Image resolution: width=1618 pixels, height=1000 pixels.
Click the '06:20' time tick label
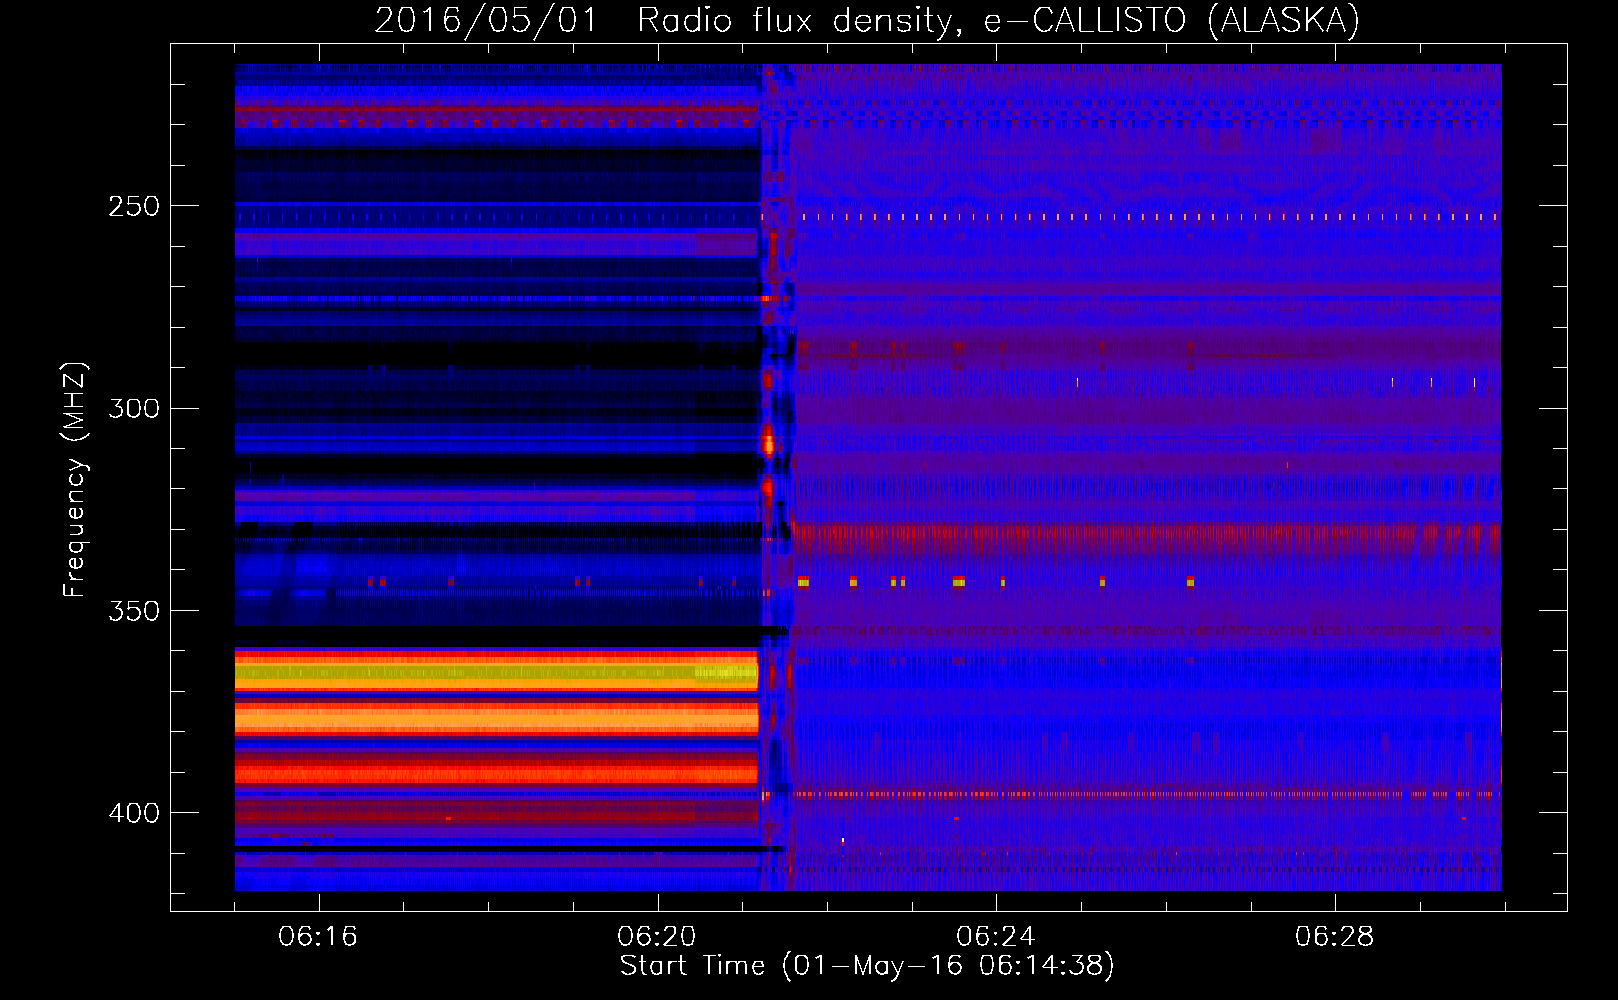tap(657, 936)
